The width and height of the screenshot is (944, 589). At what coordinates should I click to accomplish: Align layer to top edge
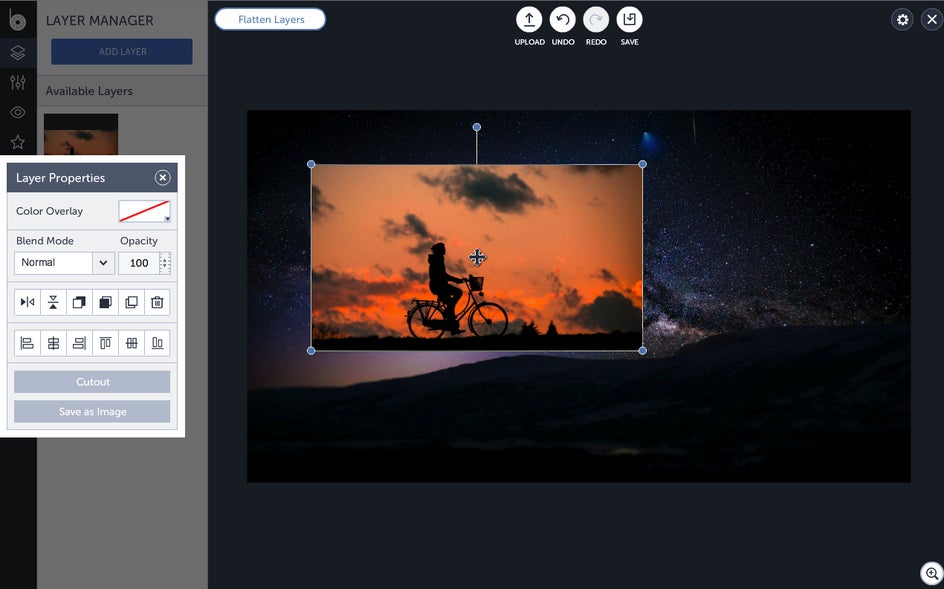[x=105, y=343]
